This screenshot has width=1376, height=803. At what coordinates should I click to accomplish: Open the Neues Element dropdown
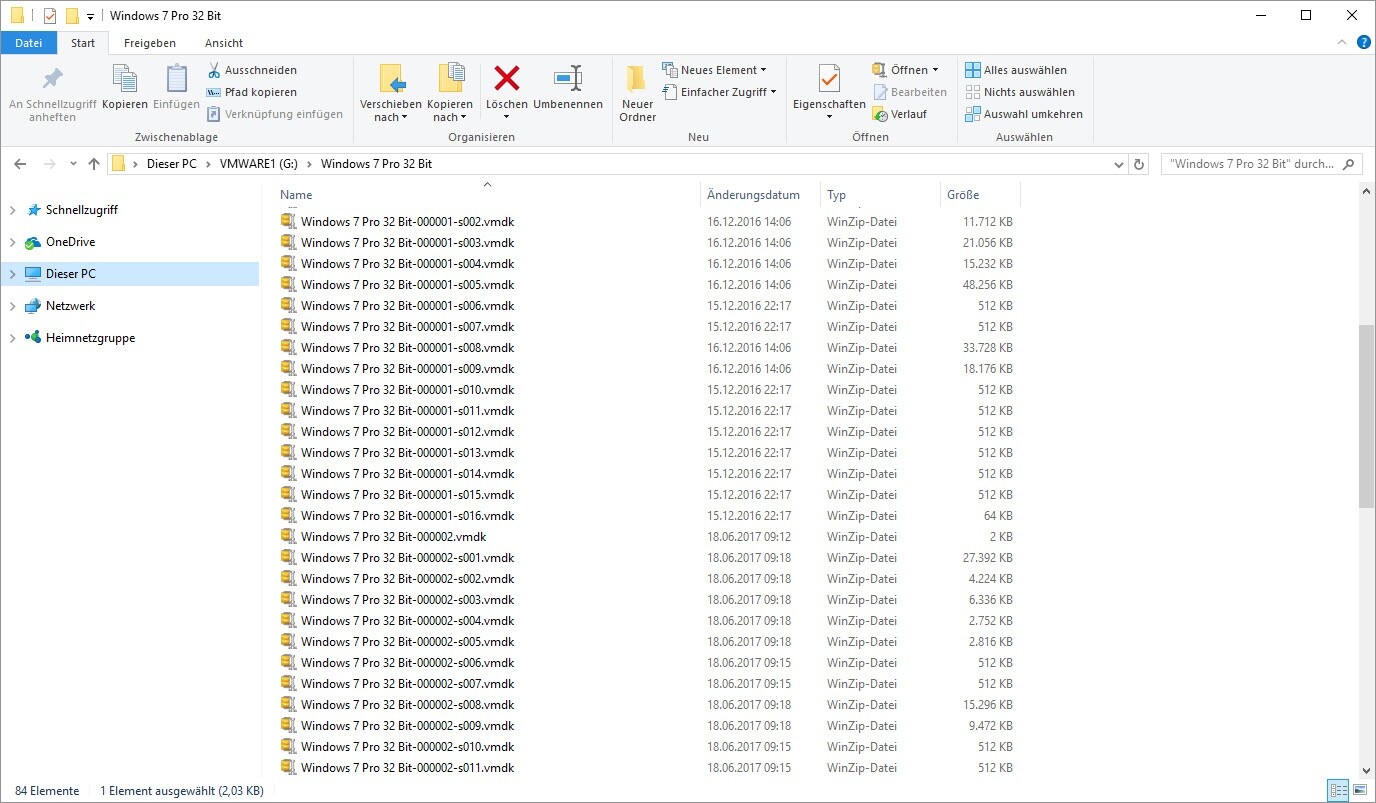714,70
